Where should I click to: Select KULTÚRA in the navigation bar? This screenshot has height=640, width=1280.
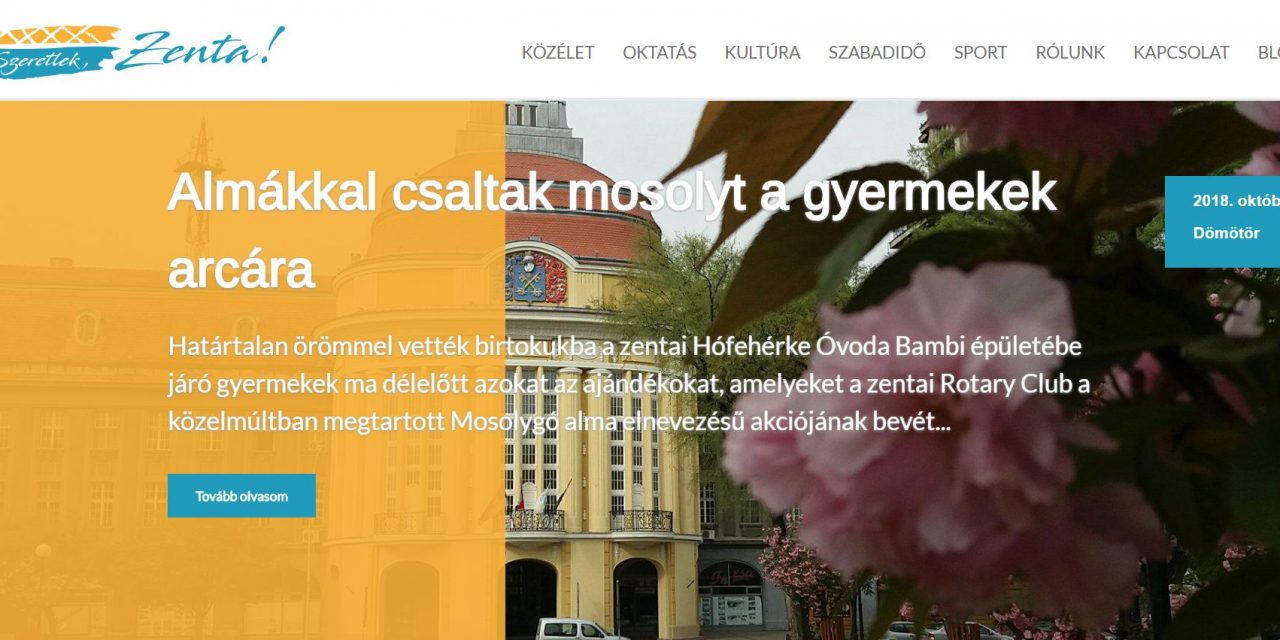click(x=763, y=52)
